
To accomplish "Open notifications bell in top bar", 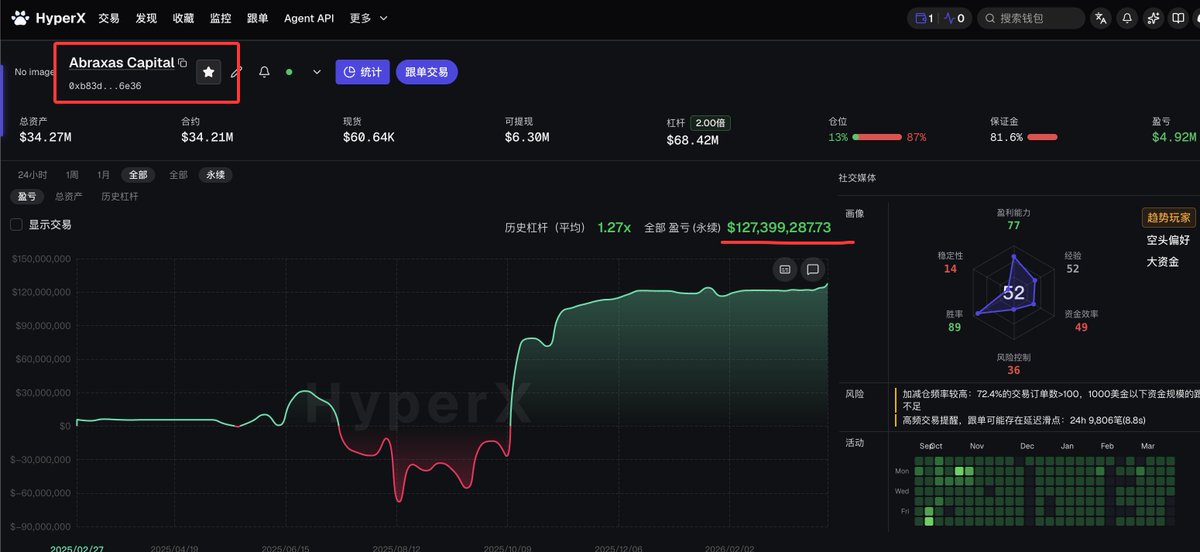I will coord(1127,18).
